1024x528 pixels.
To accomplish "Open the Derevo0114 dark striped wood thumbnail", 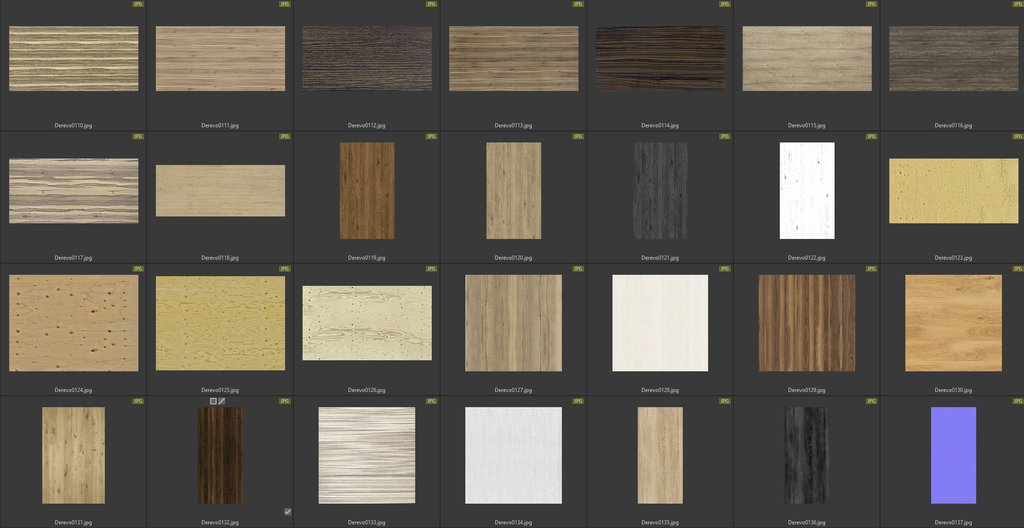I will (660, 59).
